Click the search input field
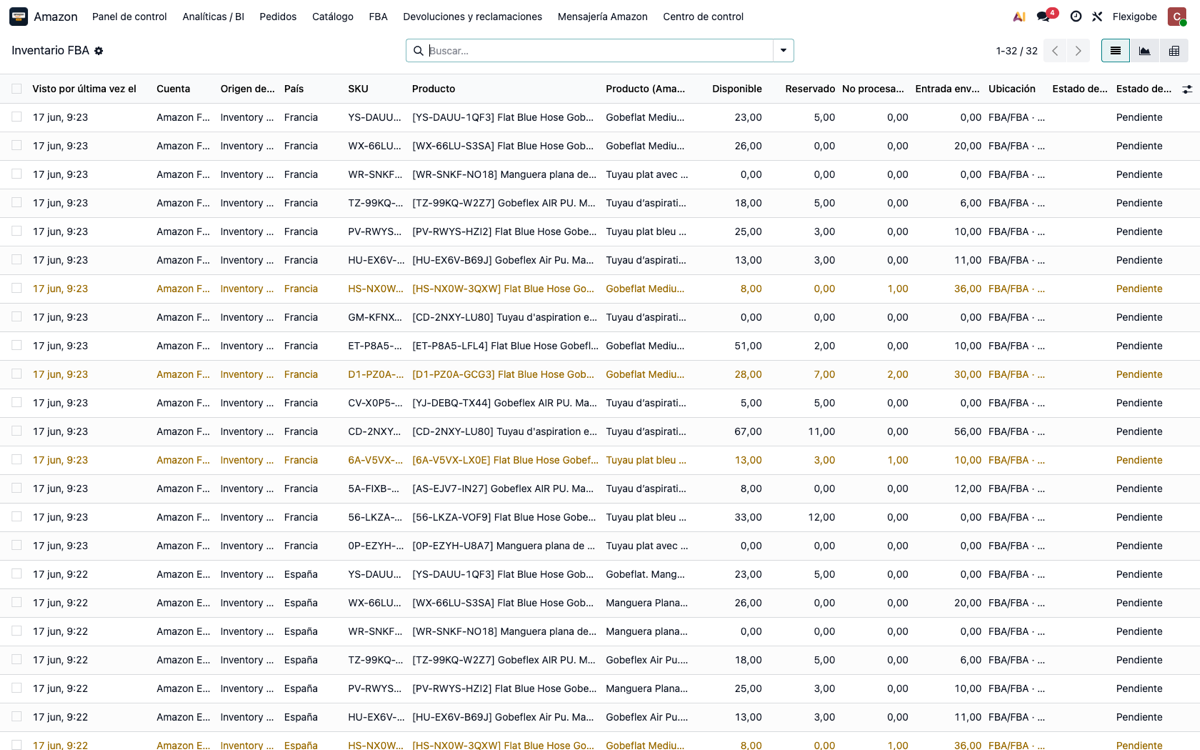This screenshot has height=750, width=1200. pos(599,51)
